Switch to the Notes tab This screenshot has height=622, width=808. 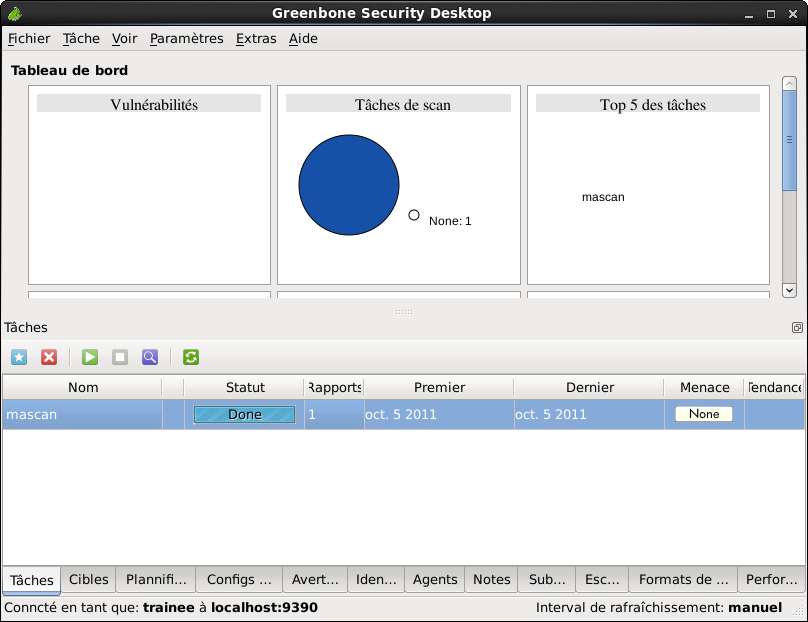pyautogui.click(x=491, y=580)
